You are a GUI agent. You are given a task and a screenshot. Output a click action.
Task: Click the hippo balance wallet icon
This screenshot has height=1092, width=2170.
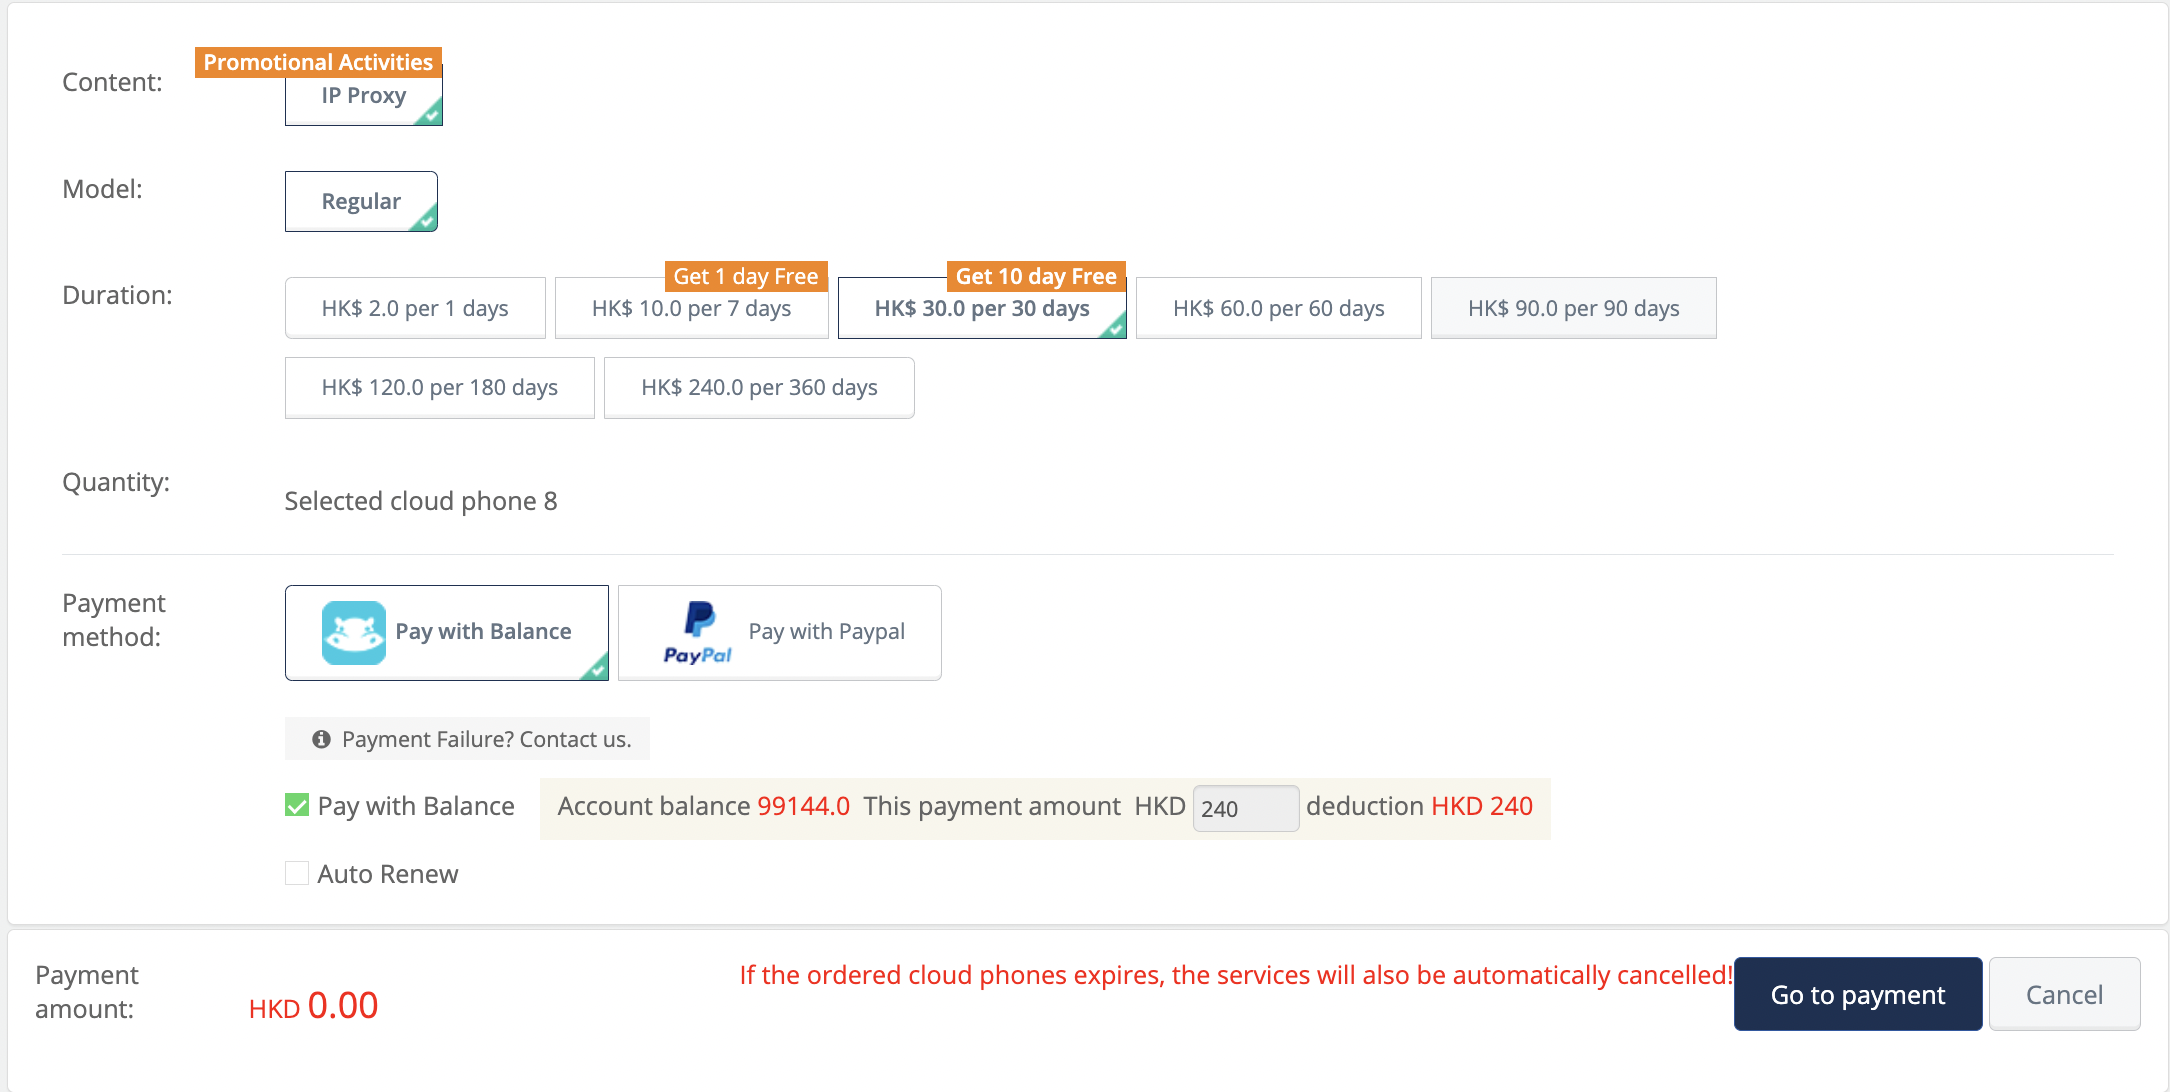click(x=353, y=632)
